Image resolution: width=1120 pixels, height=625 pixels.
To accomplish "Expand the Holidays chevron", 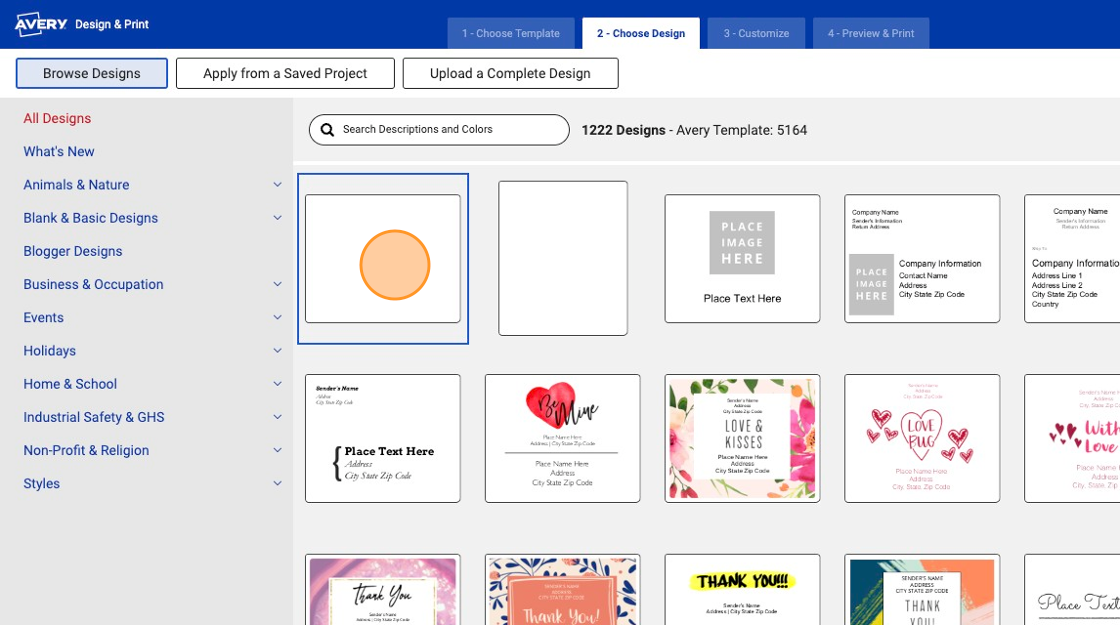I will click(277, 351).
